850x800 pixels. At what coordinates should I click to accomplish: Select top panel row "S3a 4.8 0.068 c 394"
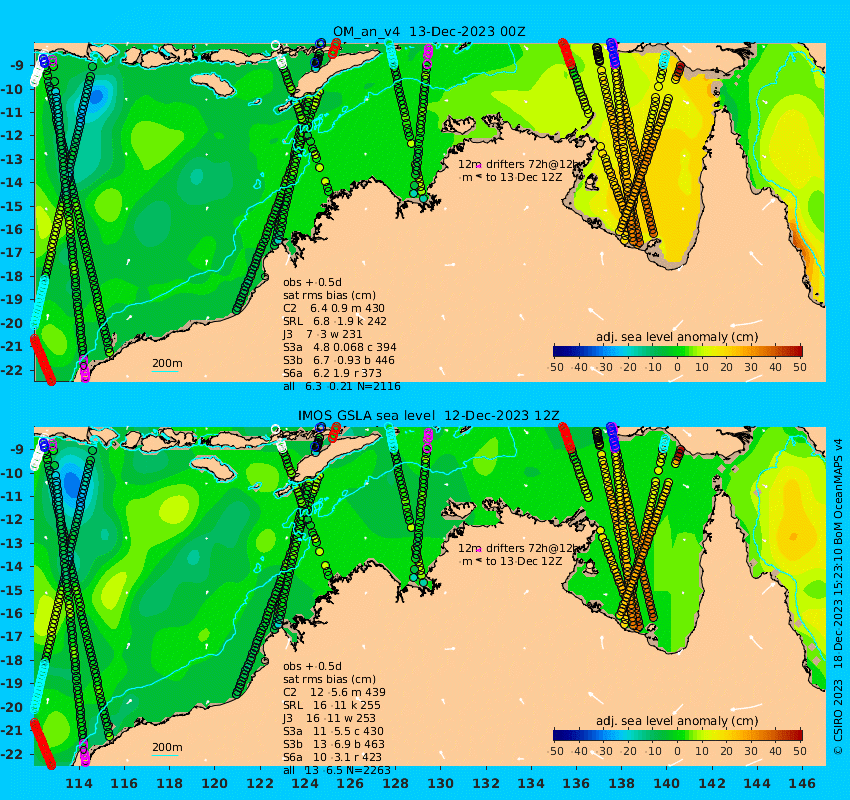click(340, 347)
